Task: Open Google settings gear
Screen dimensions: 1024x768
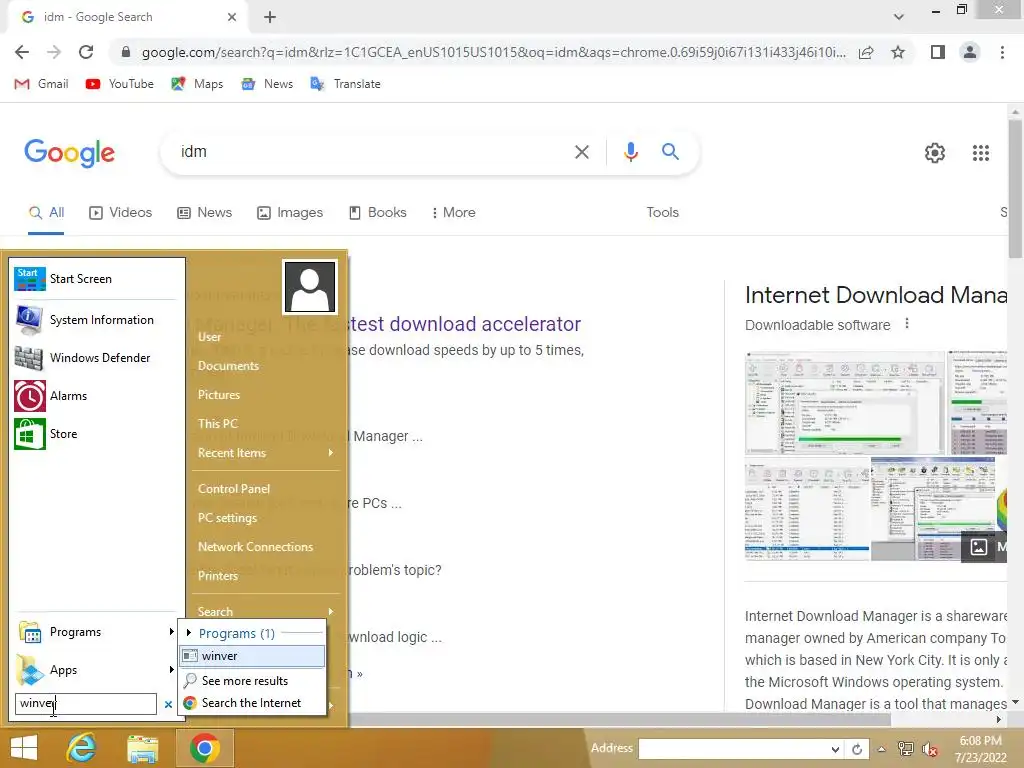Action: tap(935, 153)
